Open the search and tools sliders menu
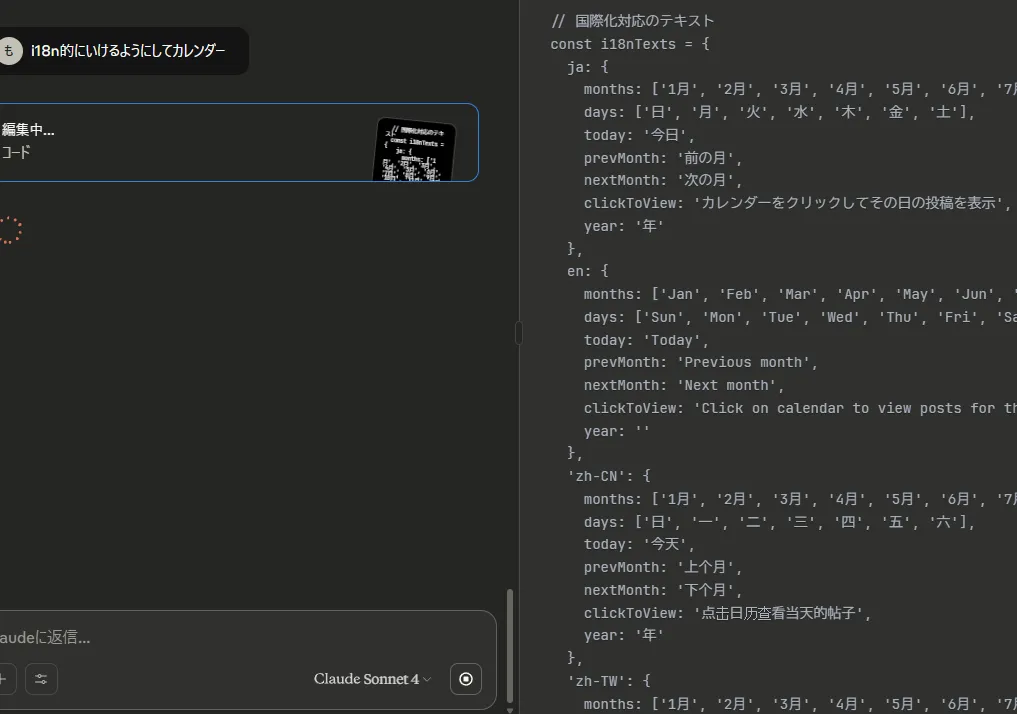Image resolution: width=1017 pixels, height=714 pixels. click(41, 679)
